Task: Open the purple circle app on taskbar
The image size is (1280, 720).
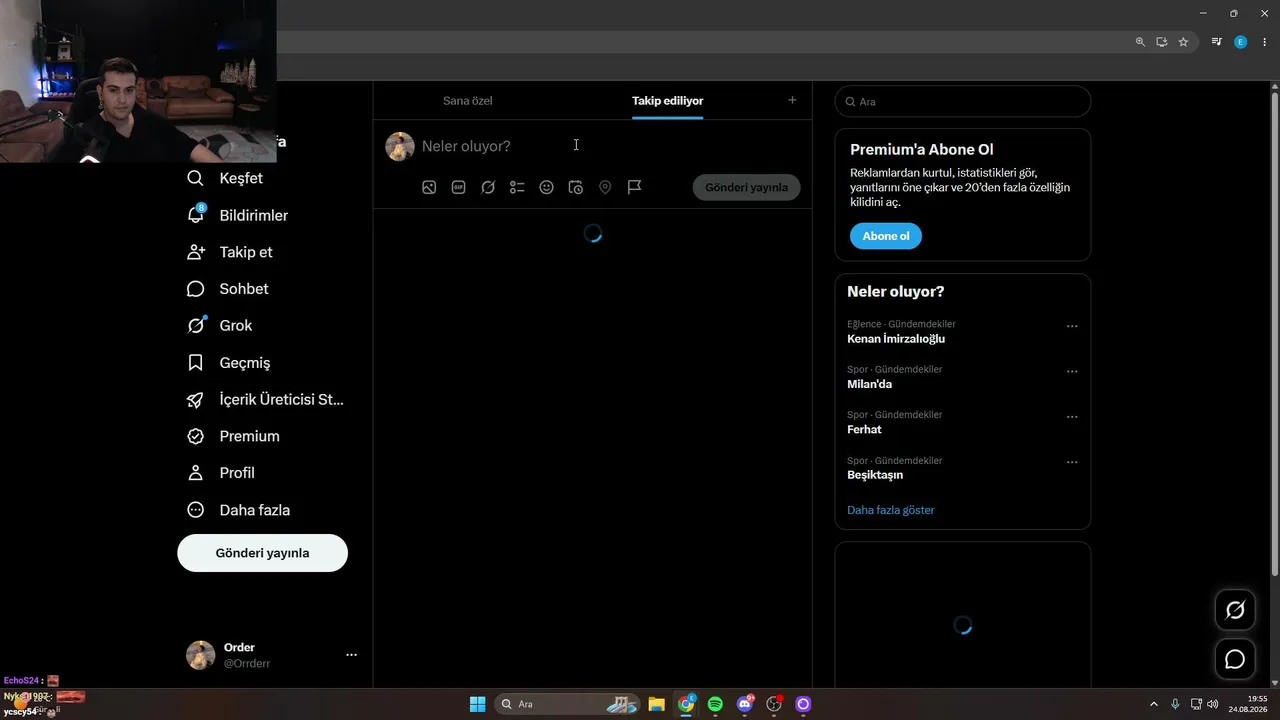Action: [x=803, y=704]
